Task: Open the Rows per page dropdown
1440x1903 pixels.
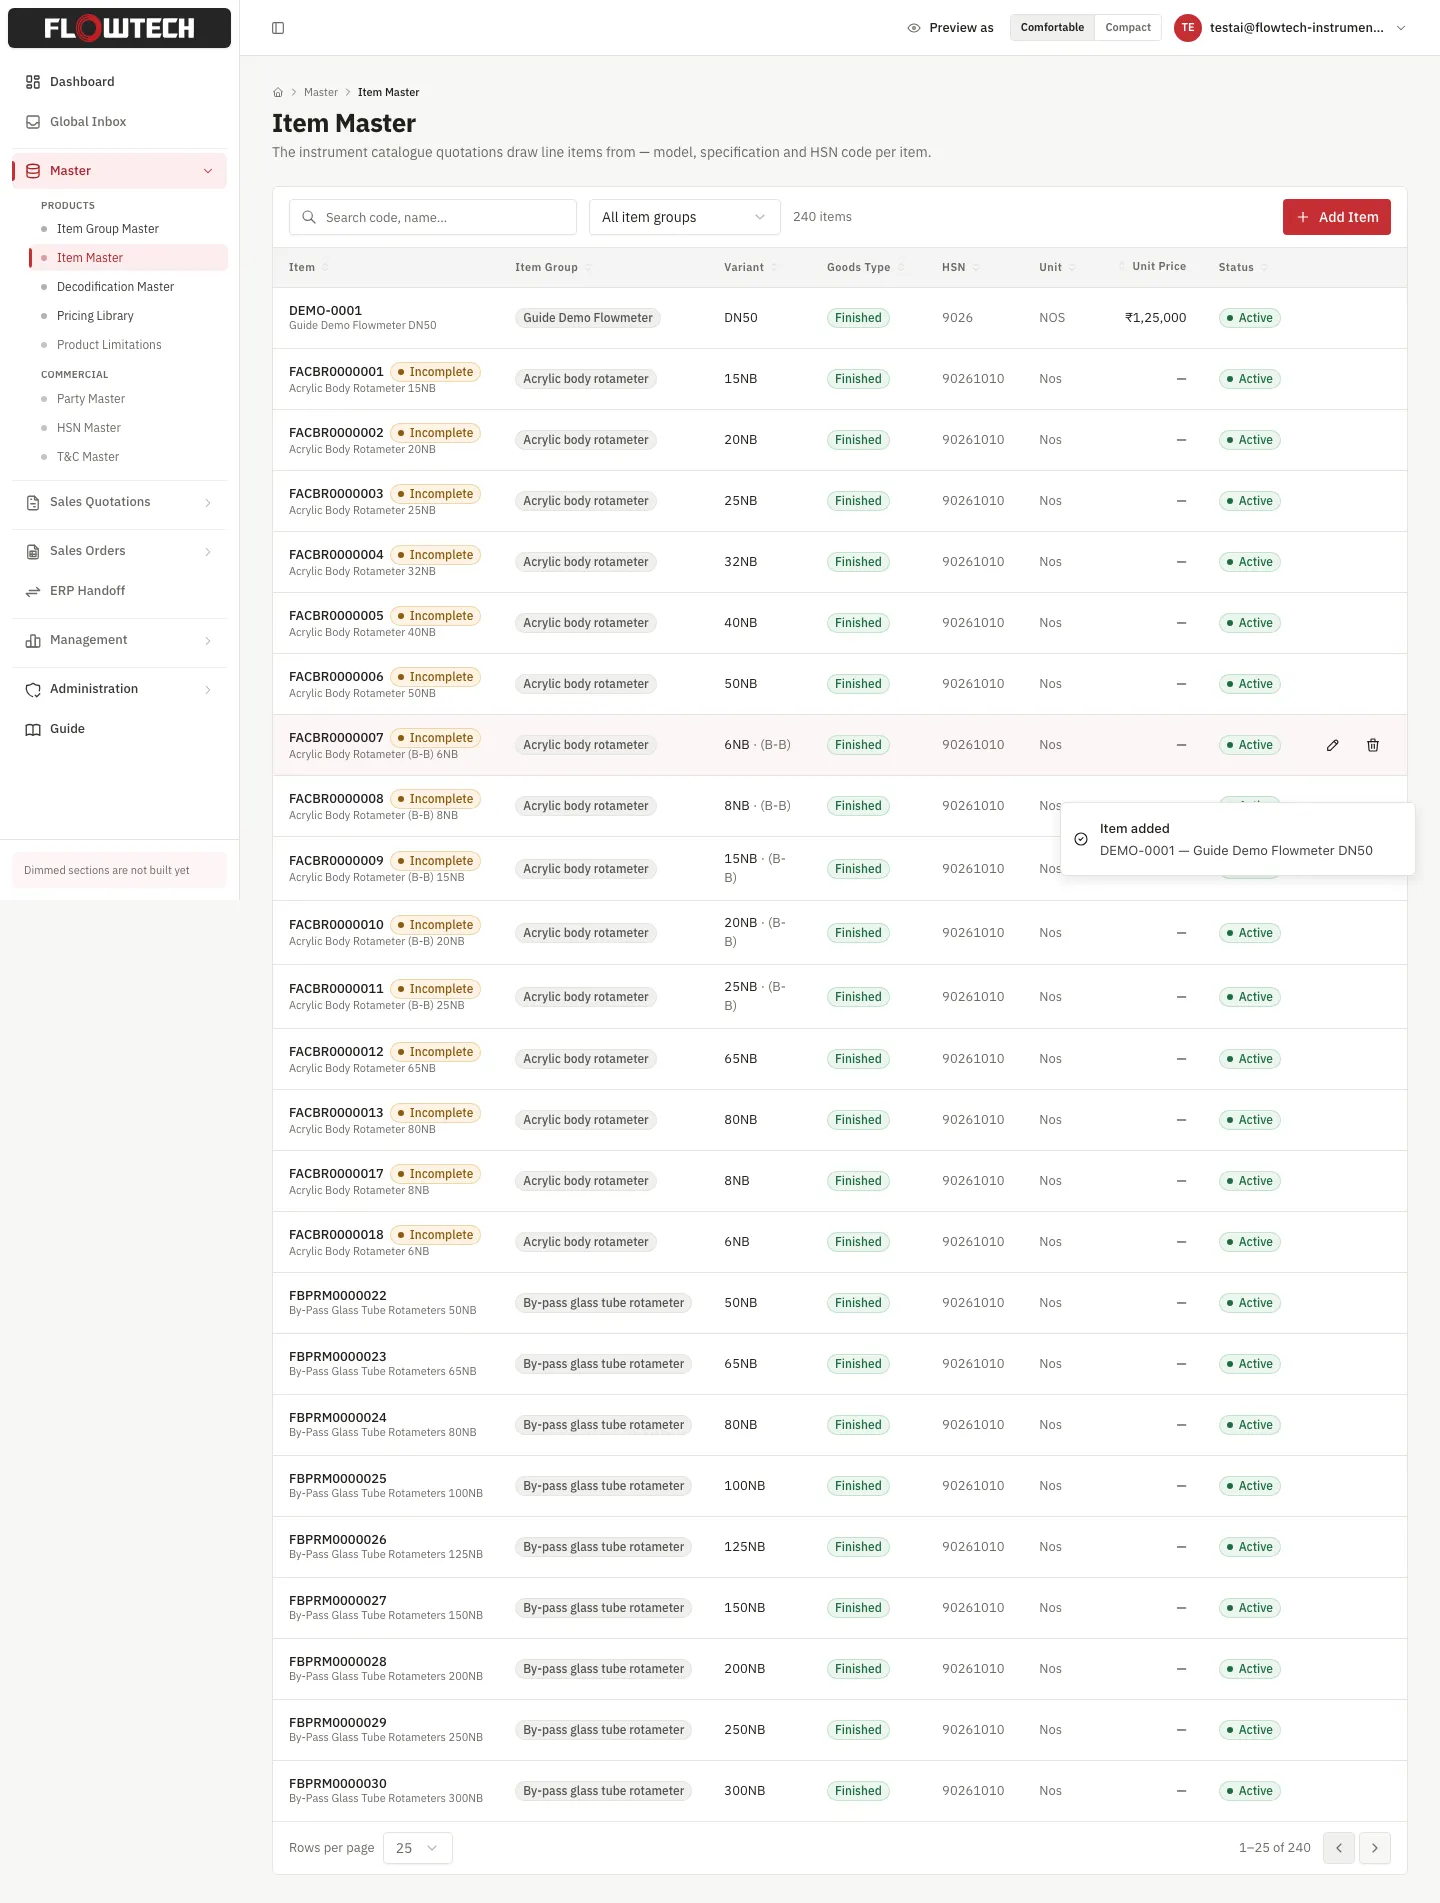Action: click(418, 1848)
